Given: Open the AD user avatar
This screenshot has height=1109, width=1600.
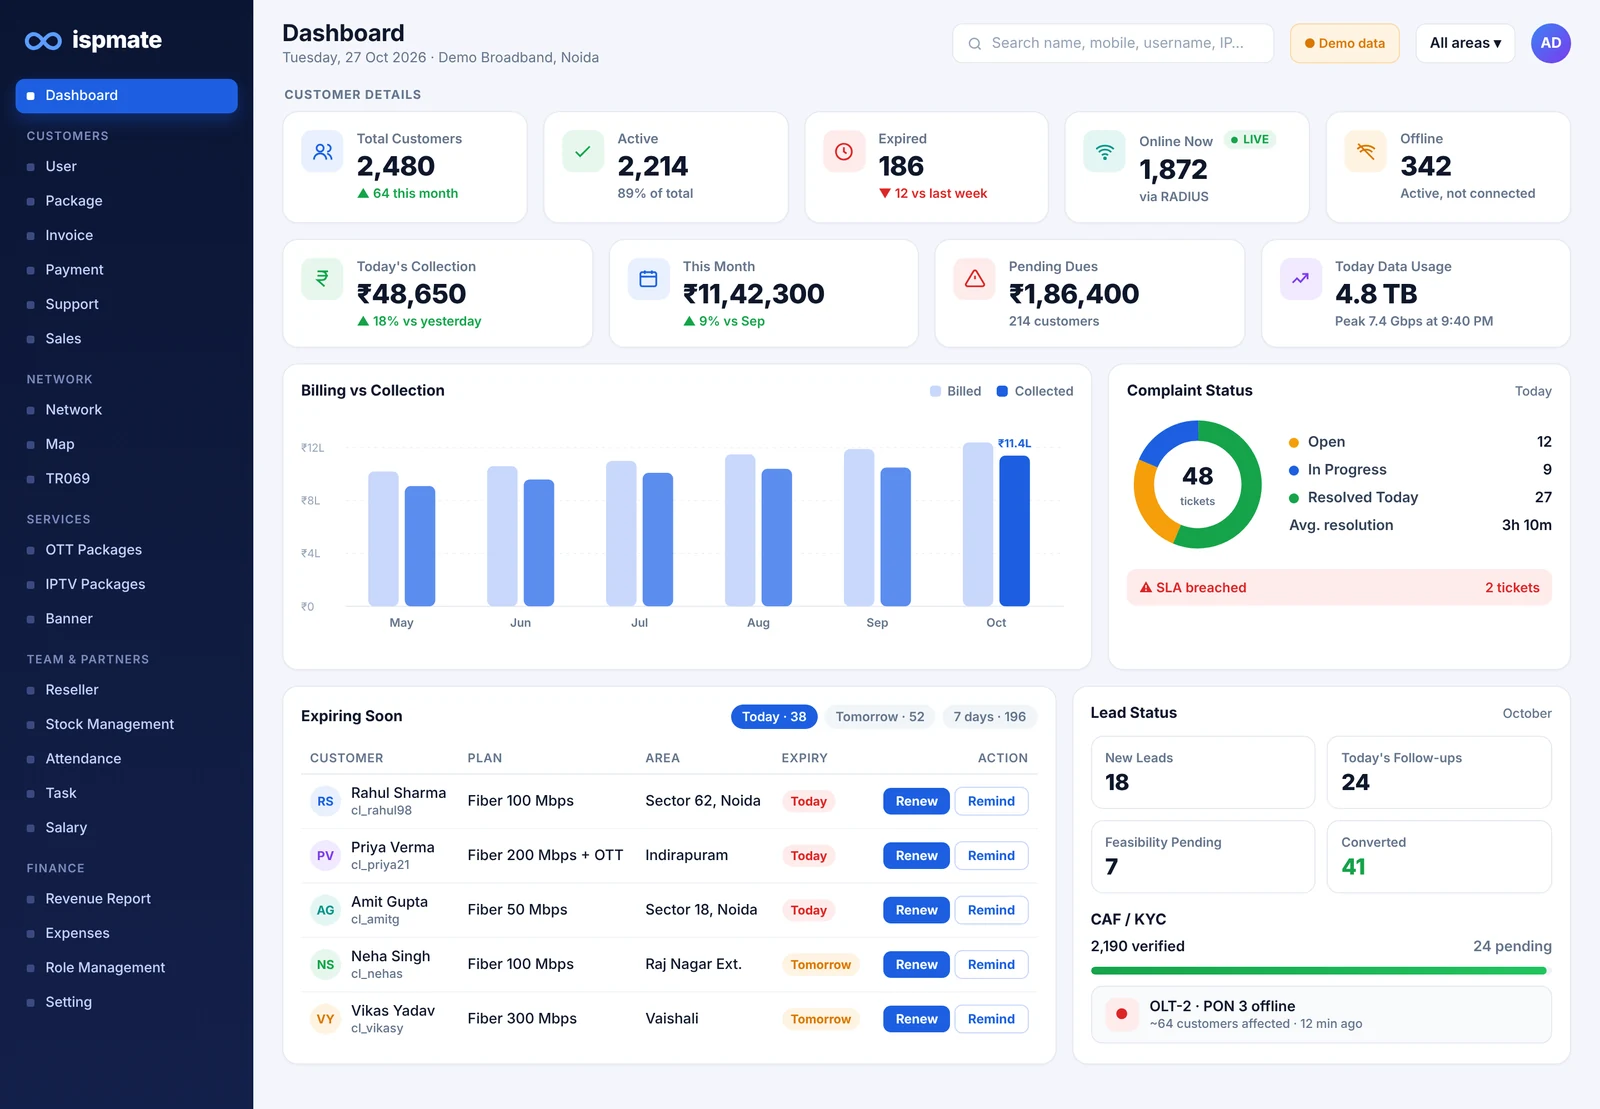Looking at the screenshot, I should 1551,43.
